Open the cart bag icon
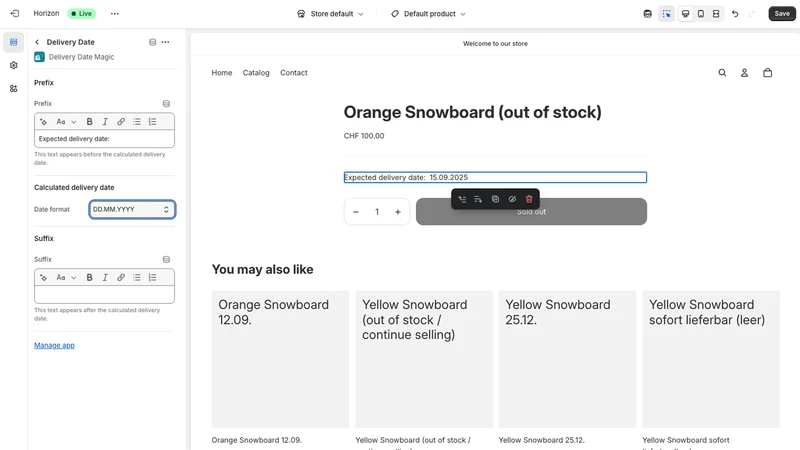Image resolution: width=800 pixels, height=450 pixels. click(767, 73)
